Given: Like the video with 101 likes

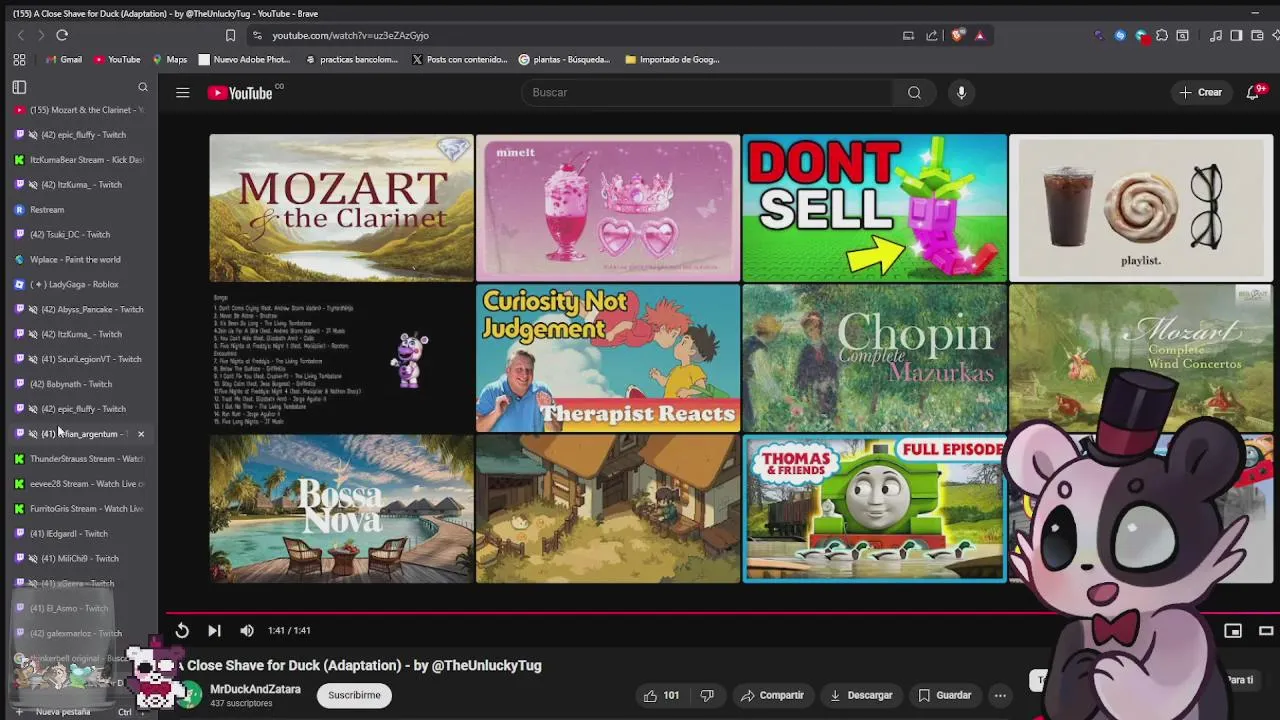Looking at the screenshot, I should (x=661, y=695).
